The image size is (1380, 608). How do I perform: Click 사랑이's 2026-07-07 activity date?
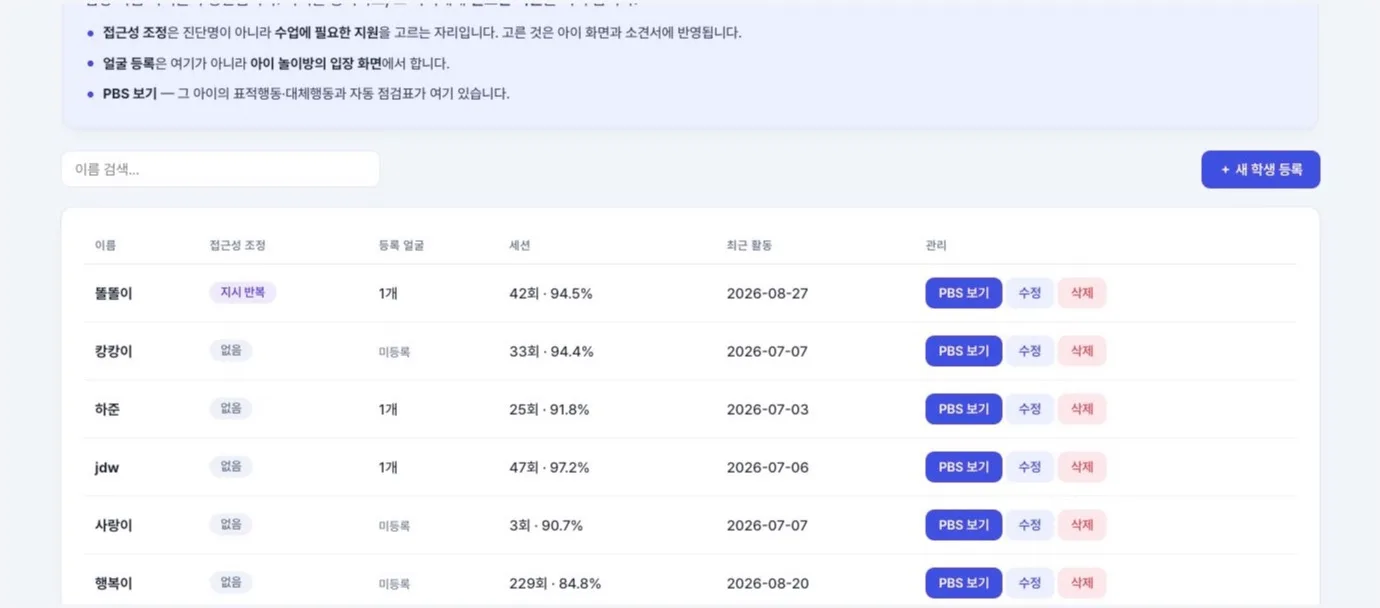(x=767, y=525)
